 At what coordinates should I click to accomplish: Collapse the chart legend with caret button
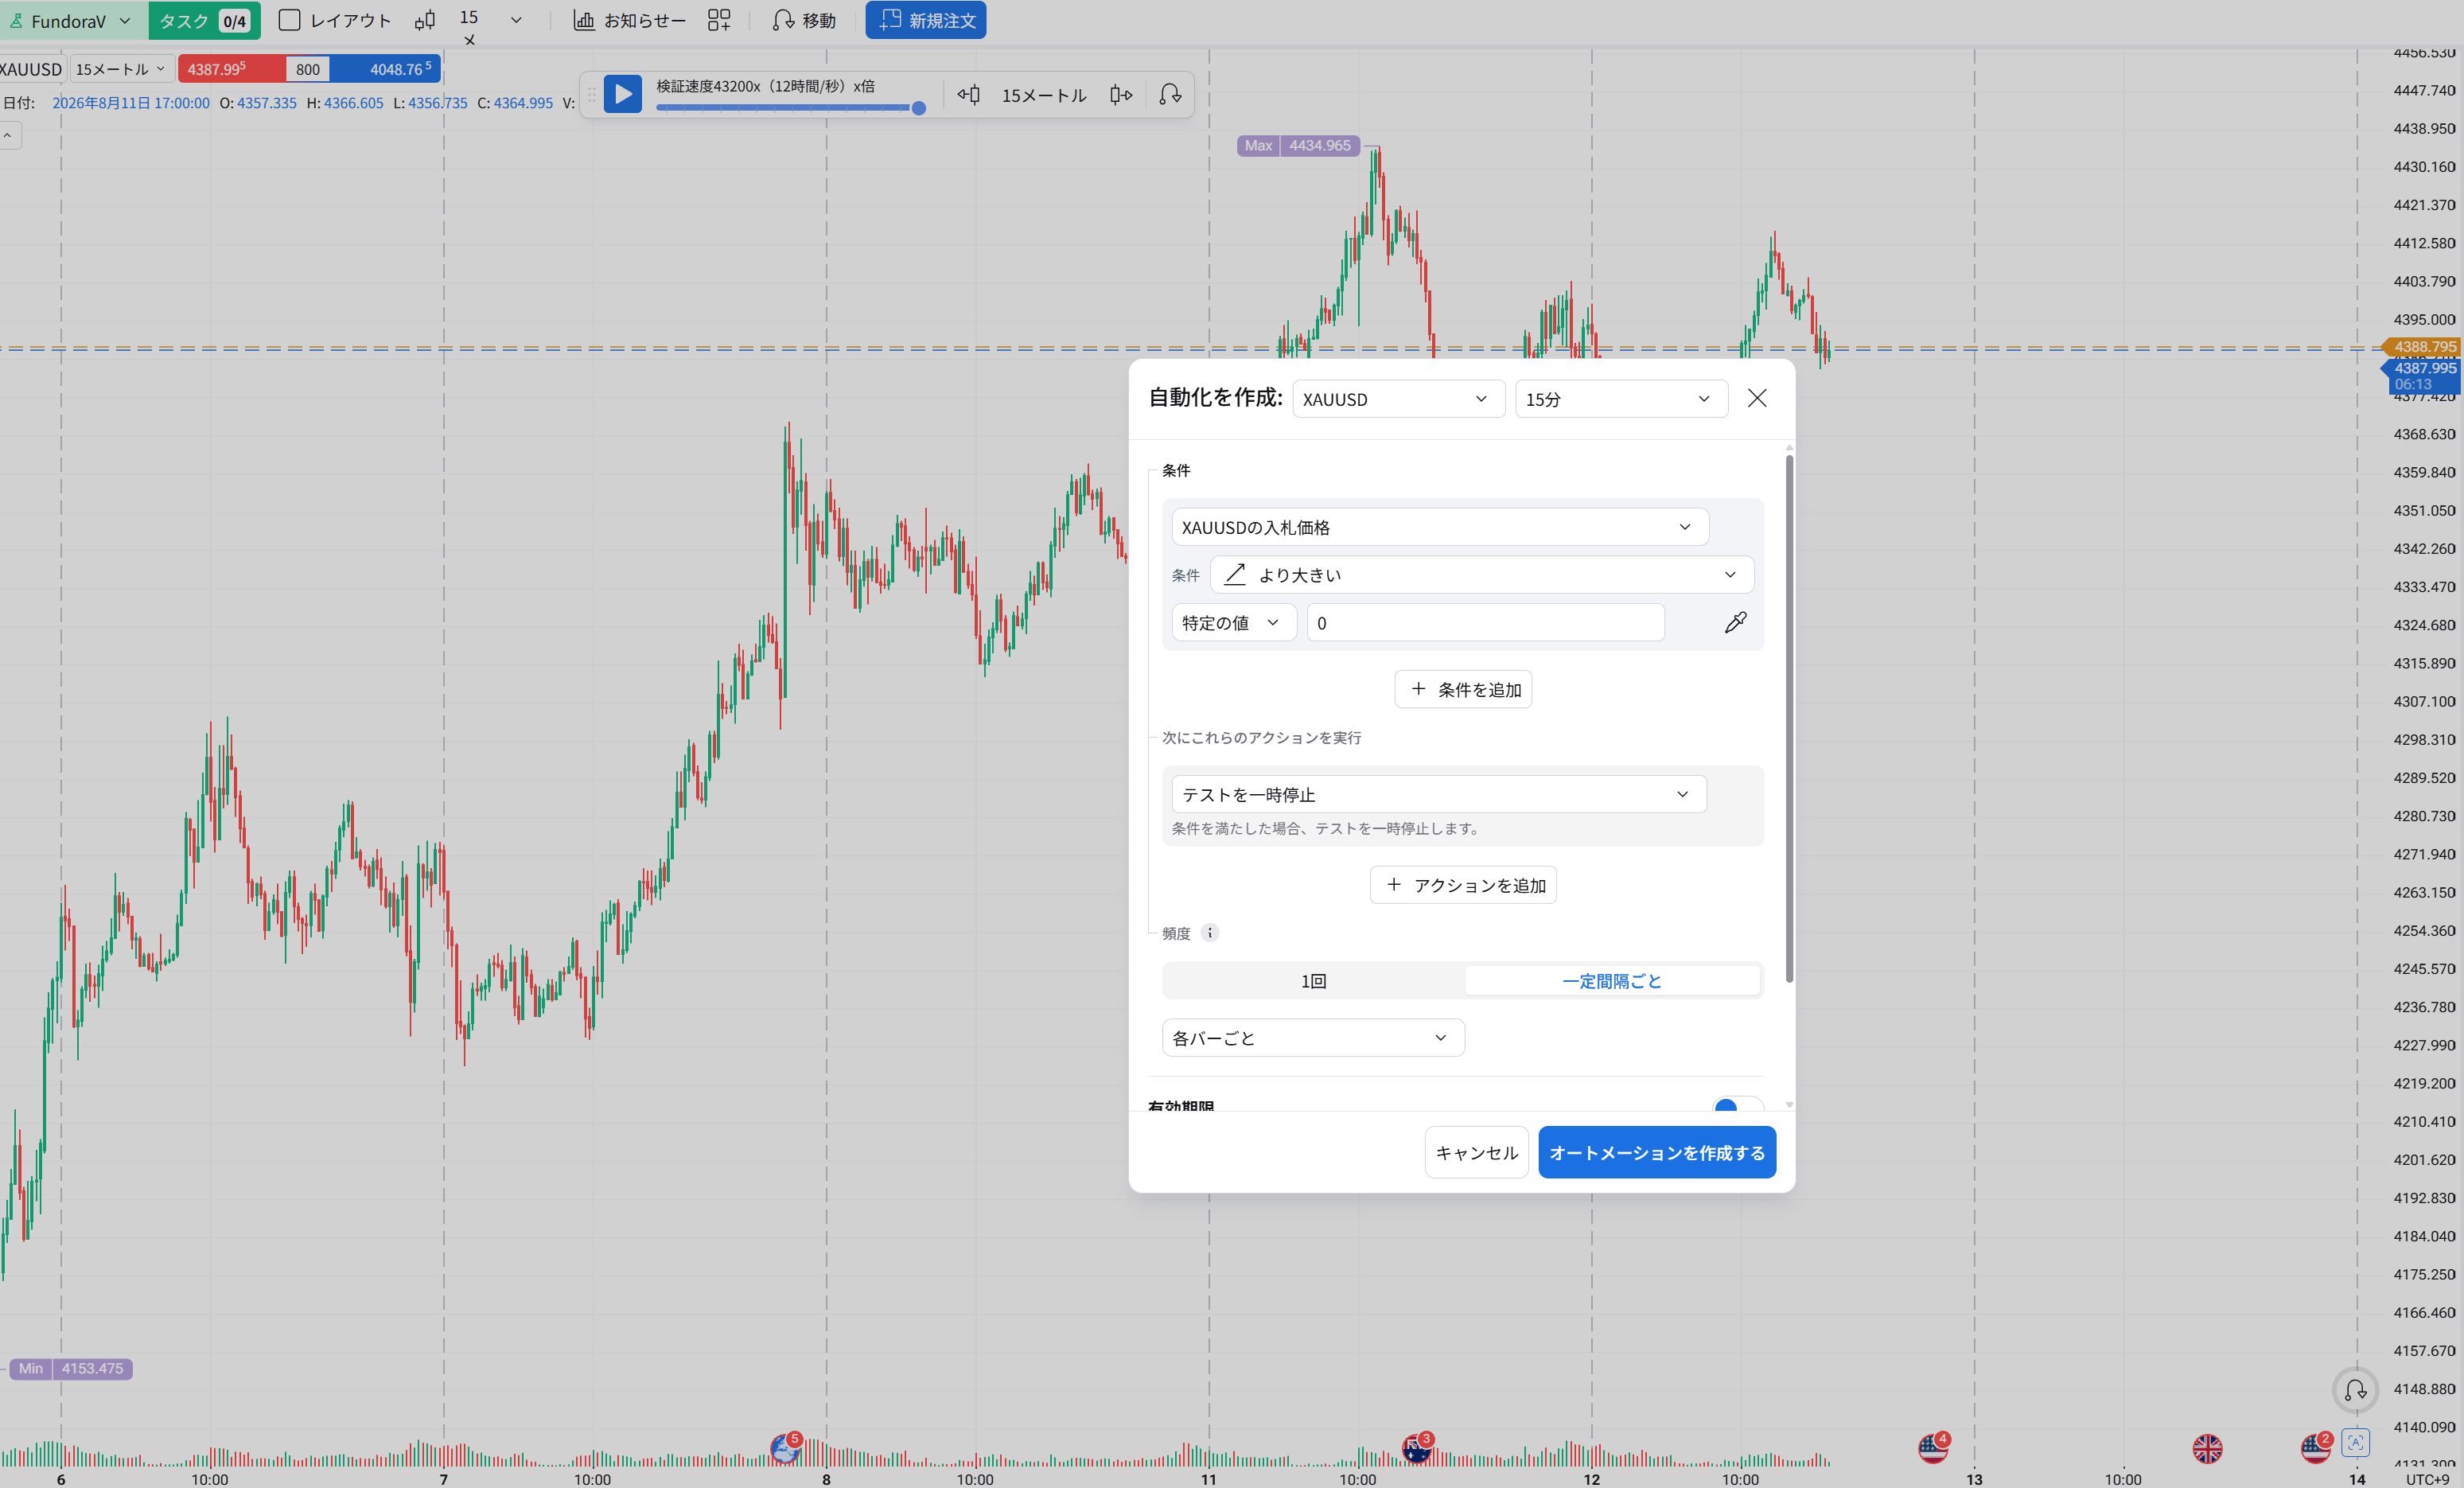click(x=8, y=136)
